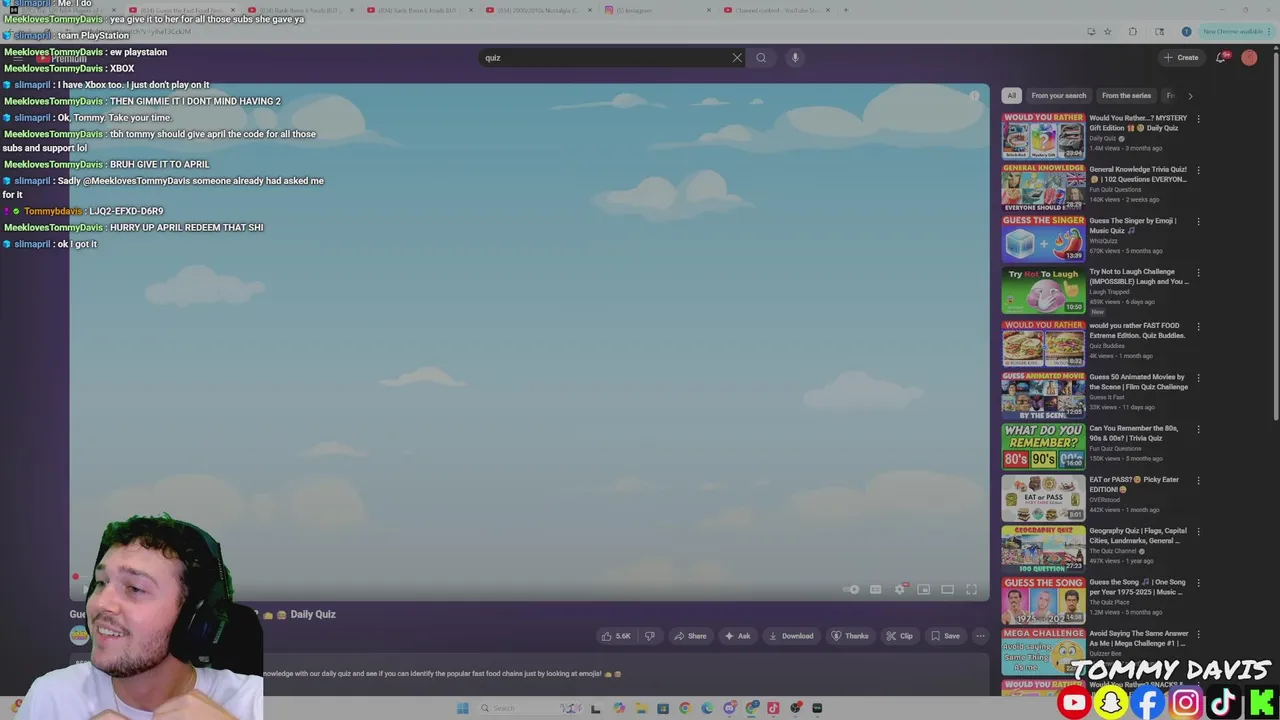Open options menu for Guess the Song

click(1198, 583)
